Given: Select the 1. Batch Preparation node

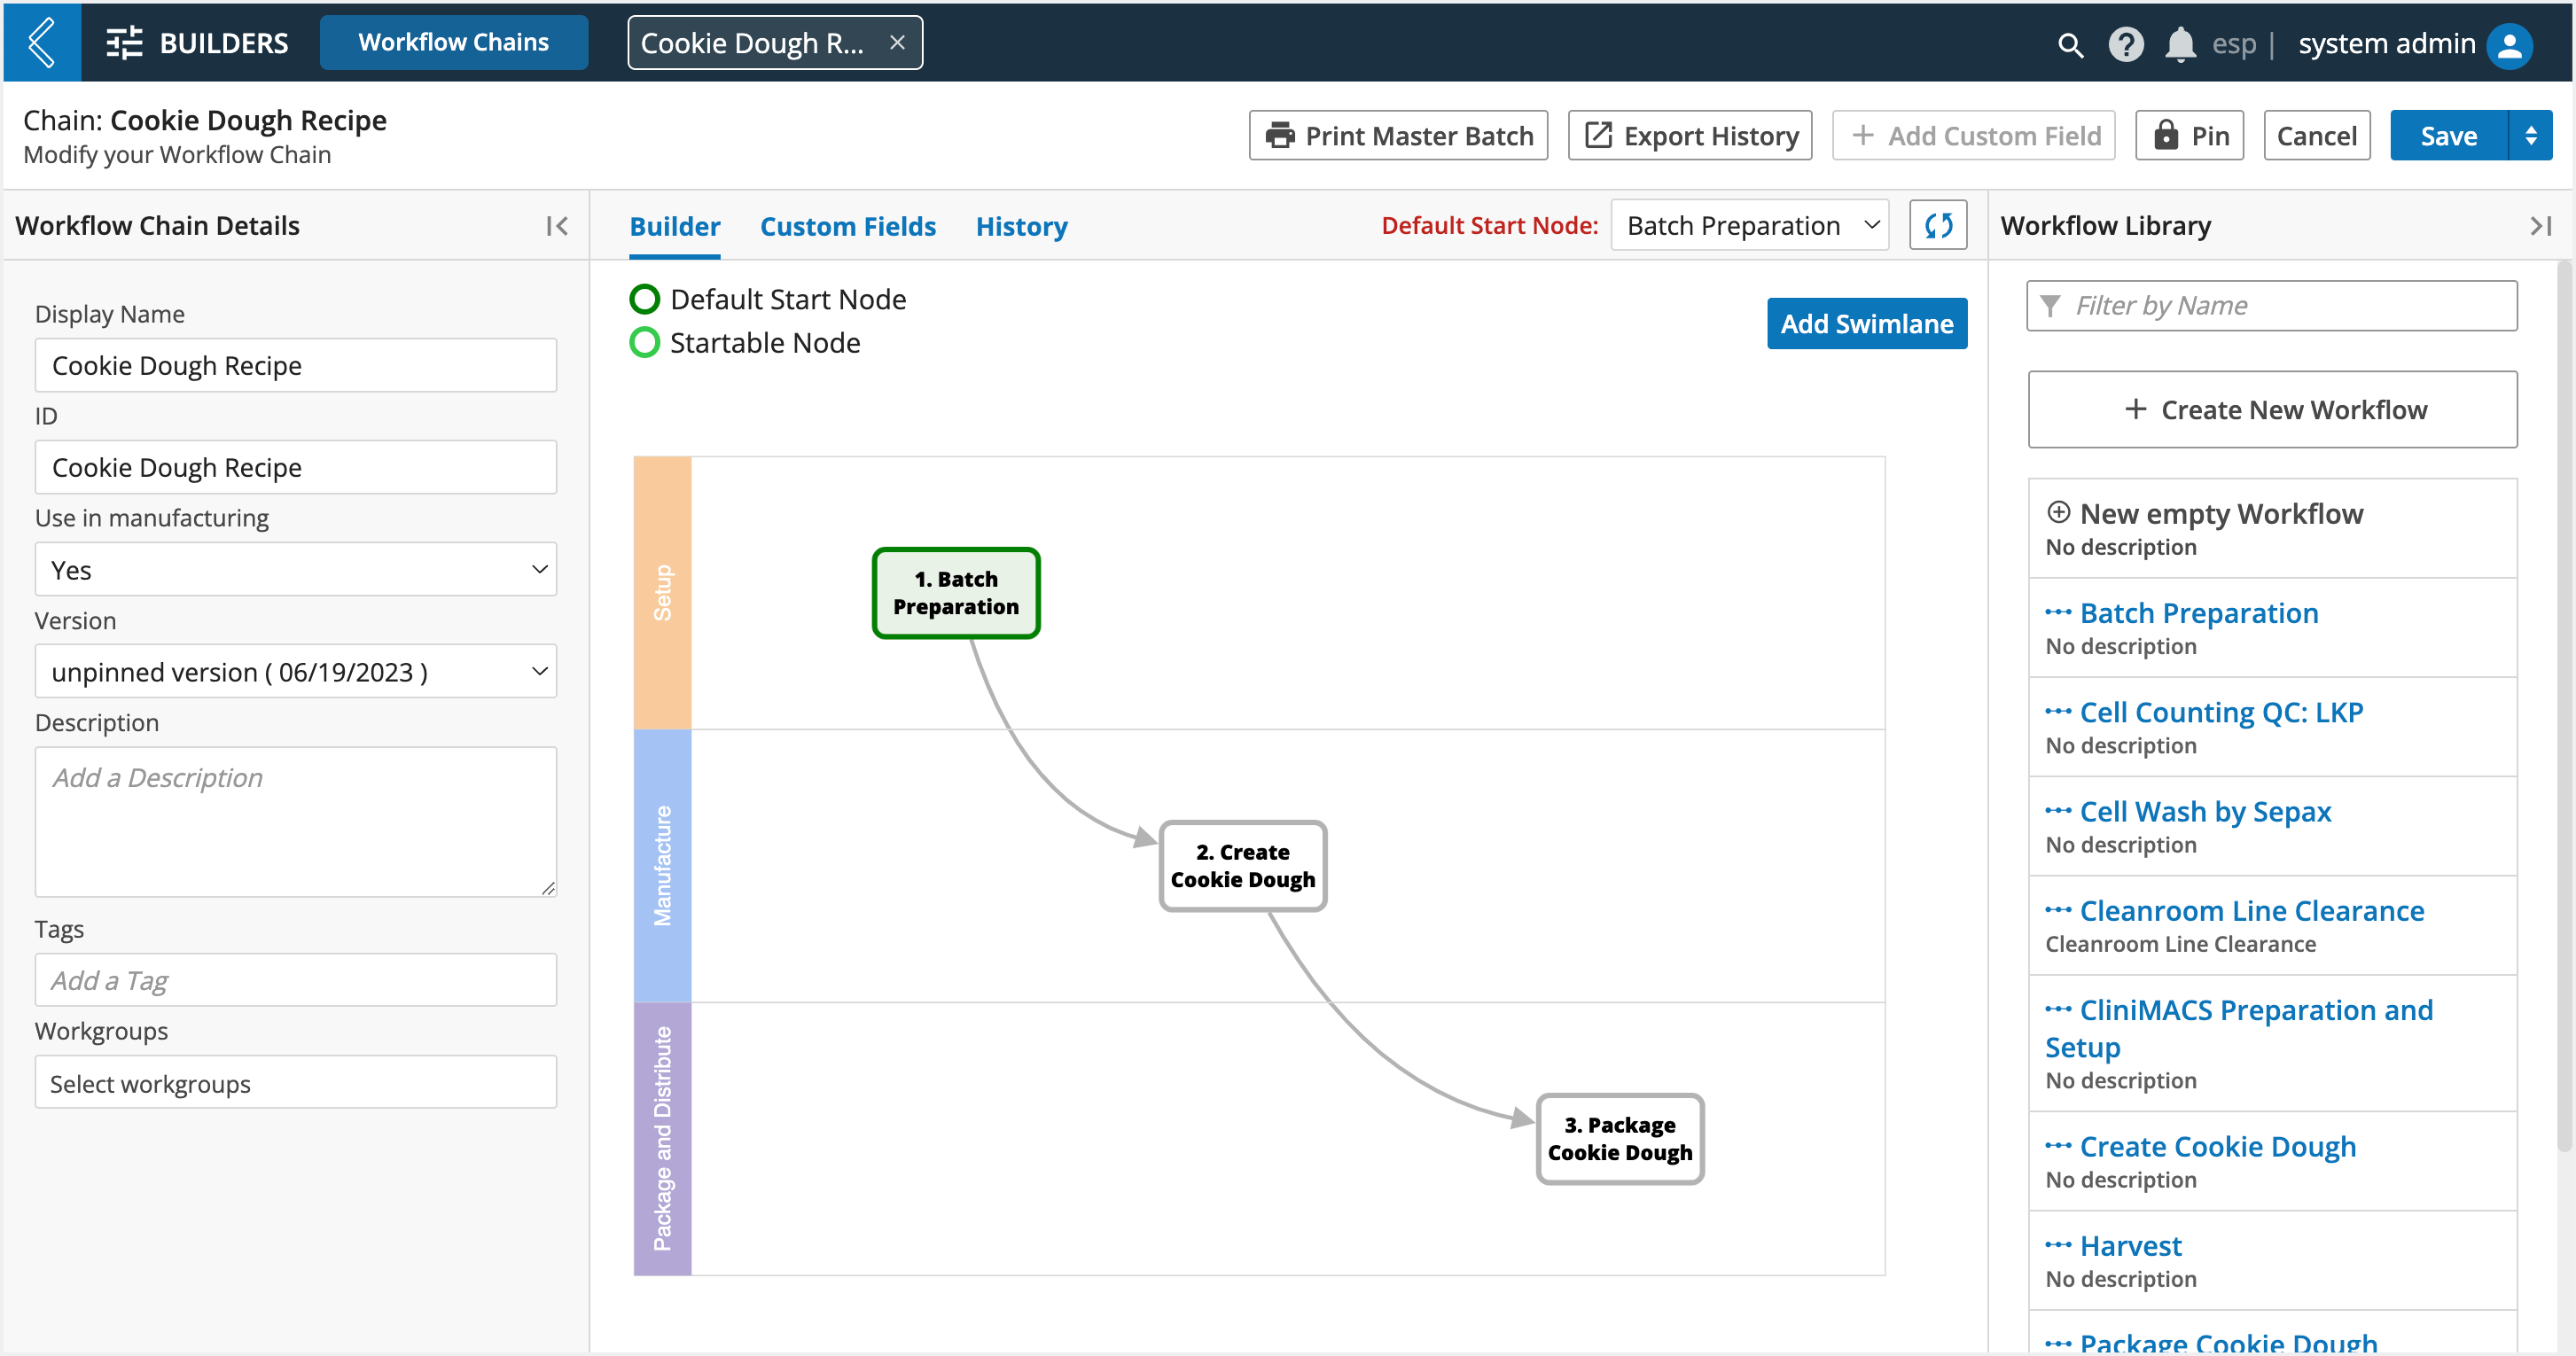Looking at the screenshot, I should (x=956, y=593).
